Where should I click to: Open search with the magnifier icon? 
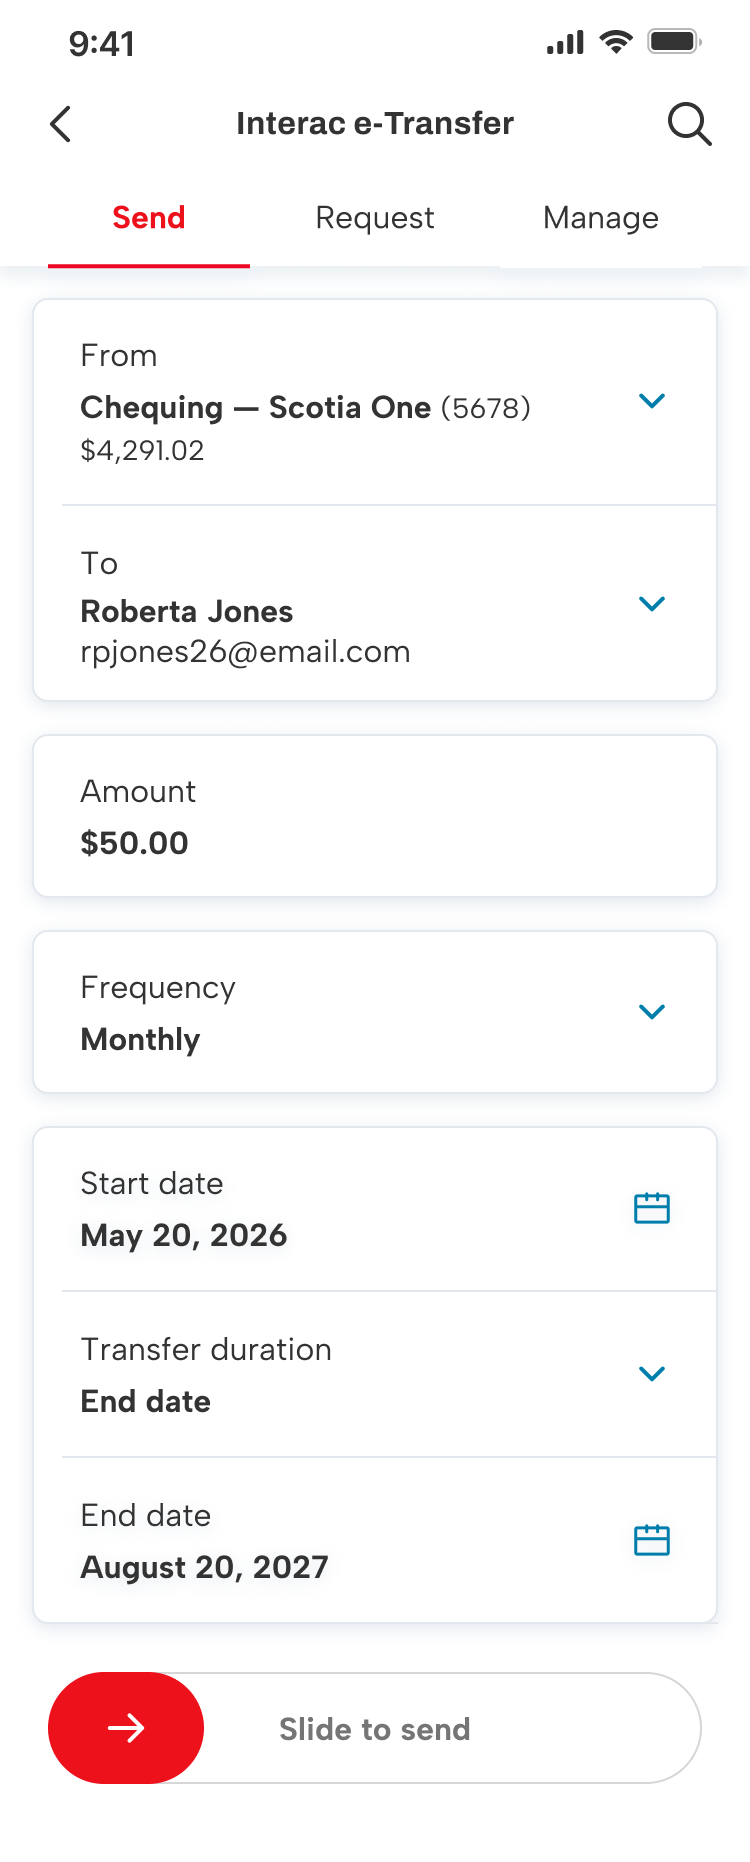point(689,124)
